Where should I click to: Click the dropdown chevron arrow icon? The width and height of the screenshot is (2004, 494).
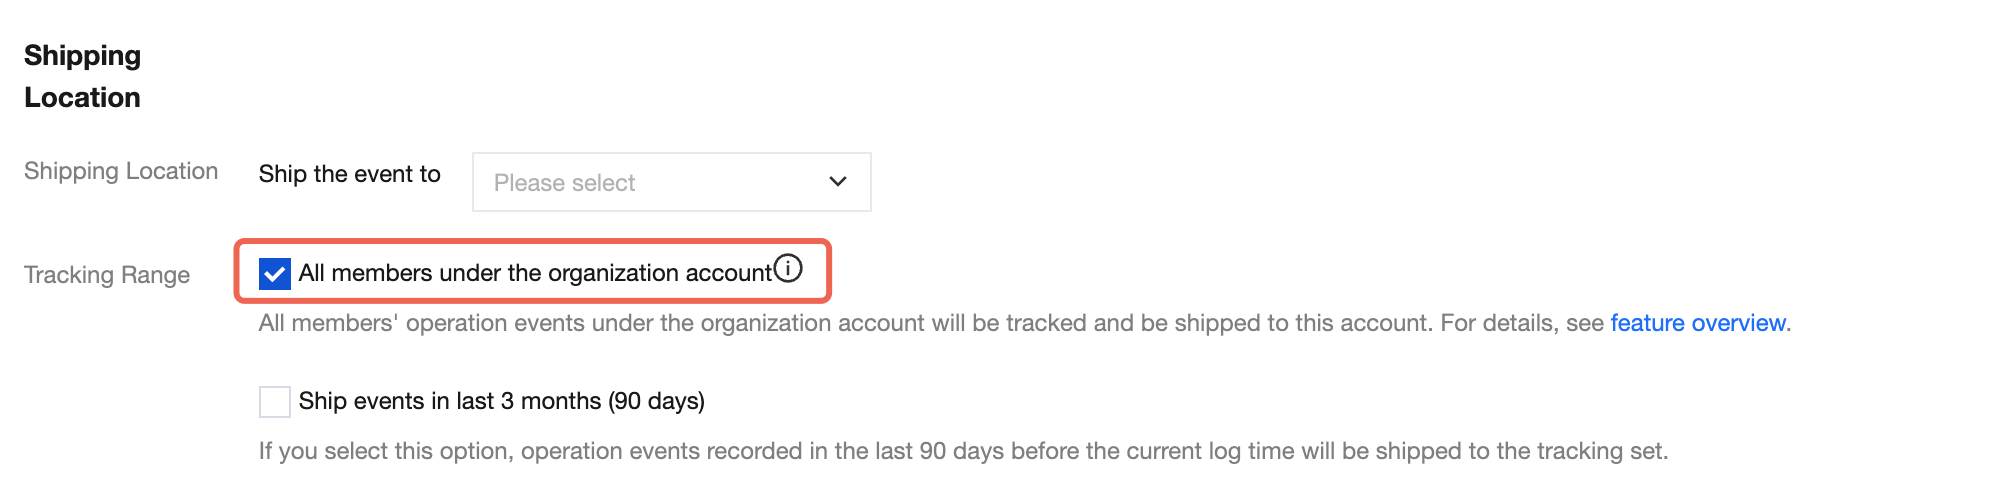(838, 182)
